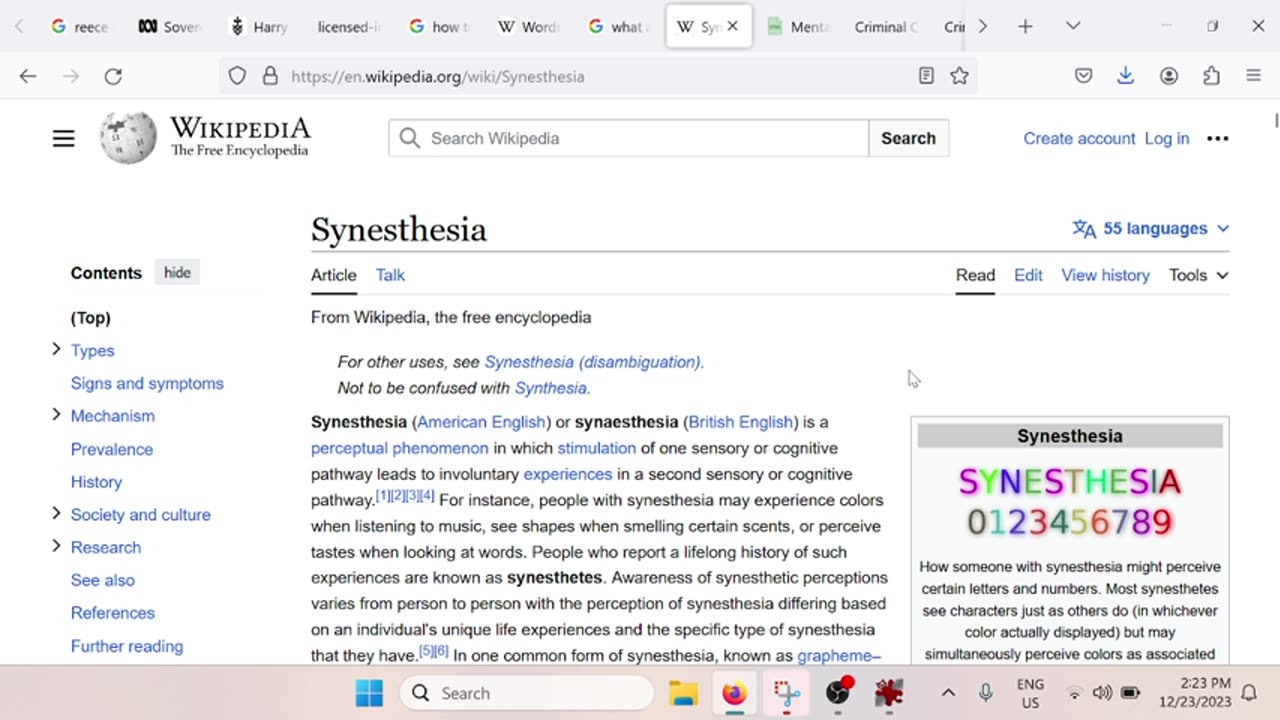Image resolution: width=1280 pixels, height=720 pixels.
Task: Jump to References section
Action: coord(113,613)
